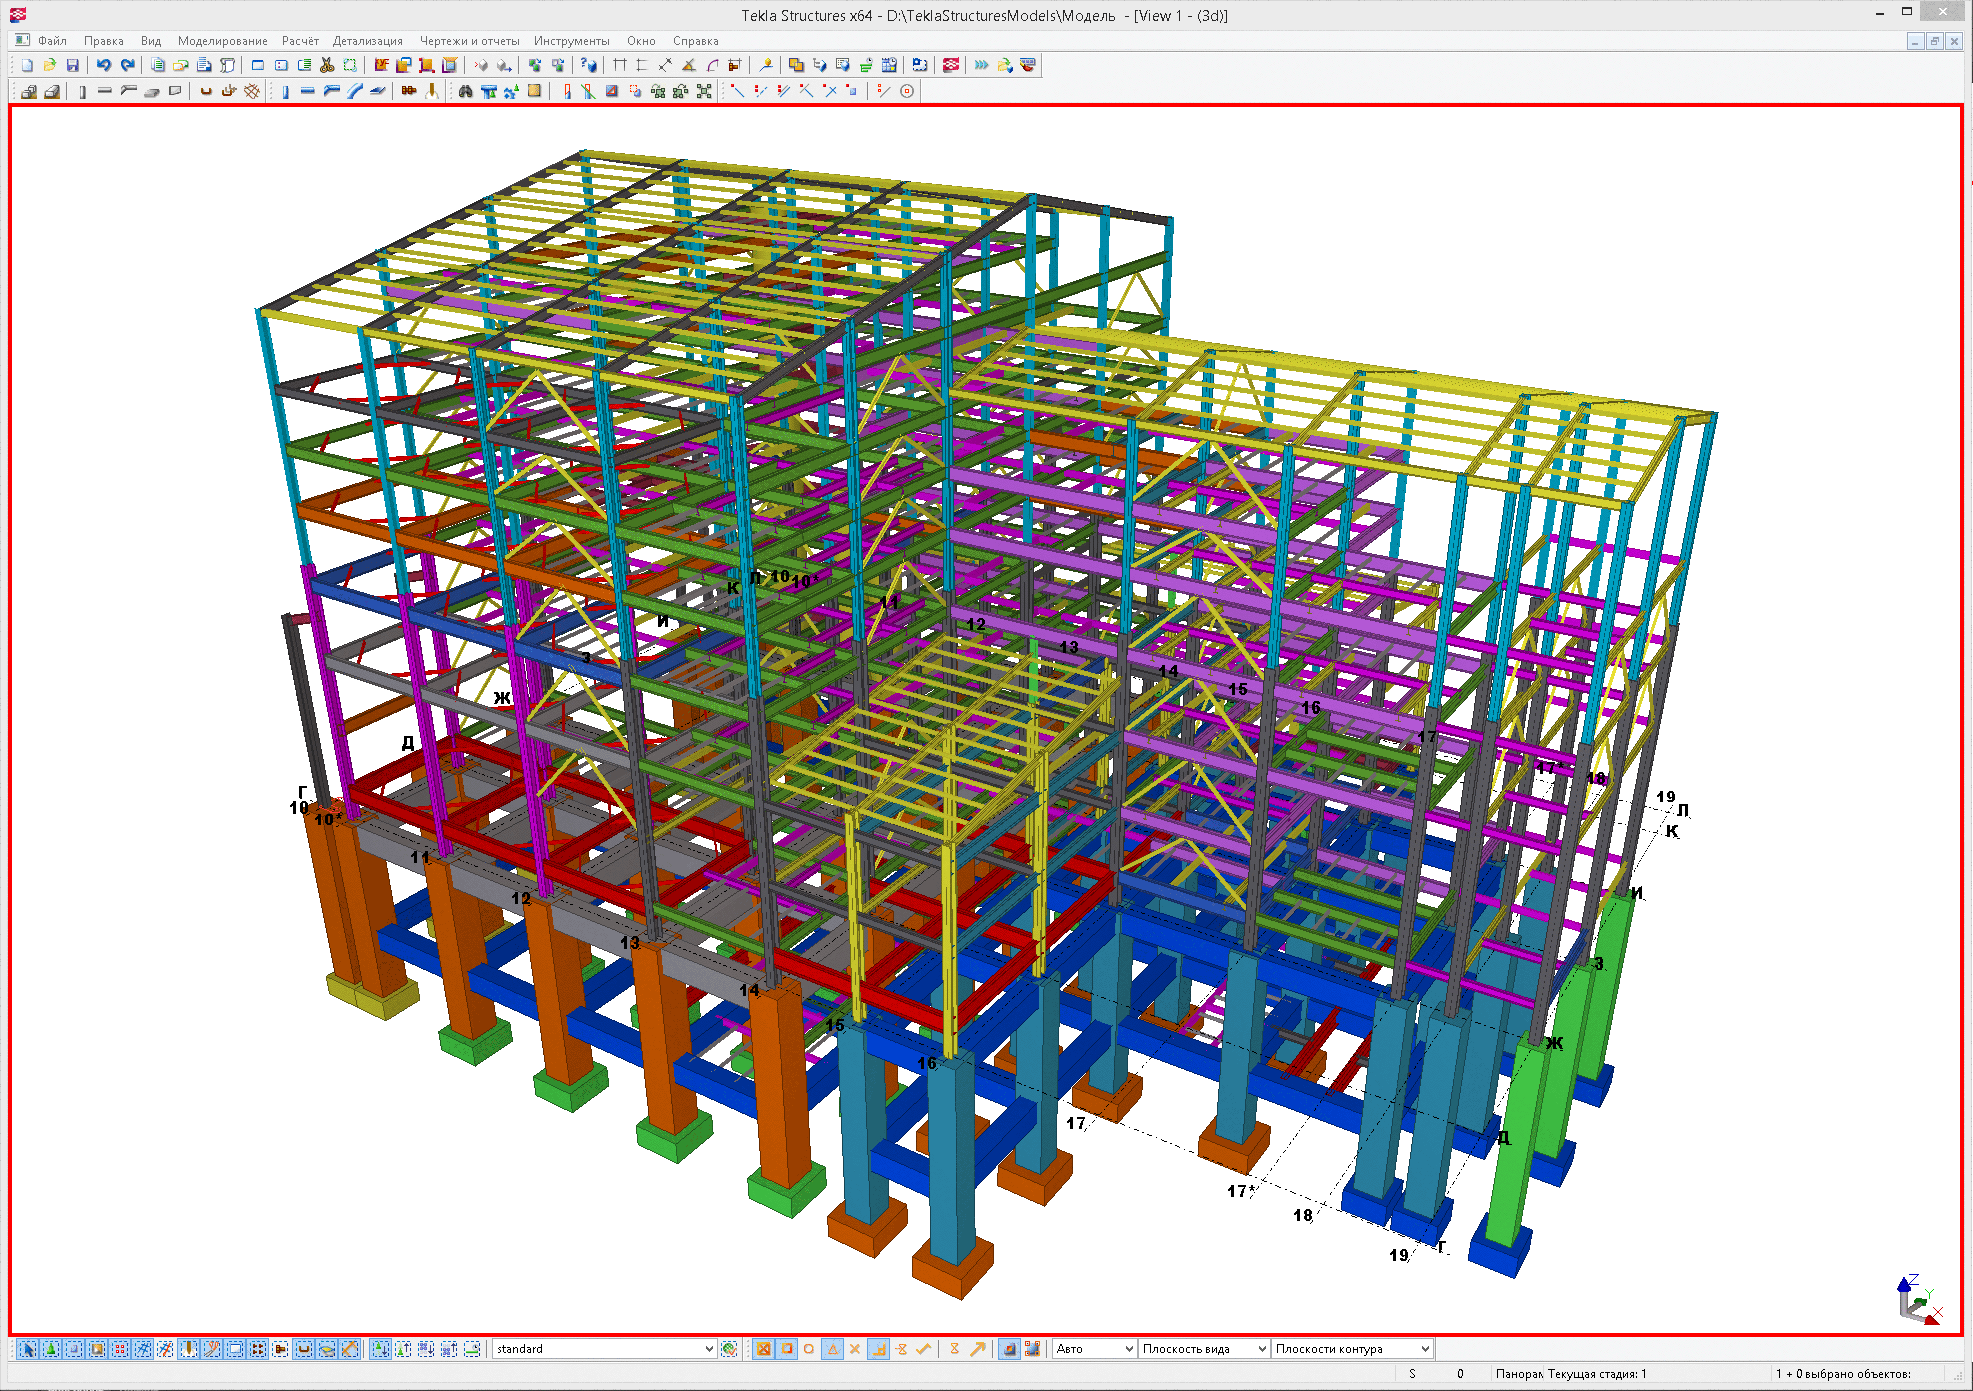Expand the Авто snap depth dropdown
Screen dimensions: 1973x1391
[1129, 1349]
